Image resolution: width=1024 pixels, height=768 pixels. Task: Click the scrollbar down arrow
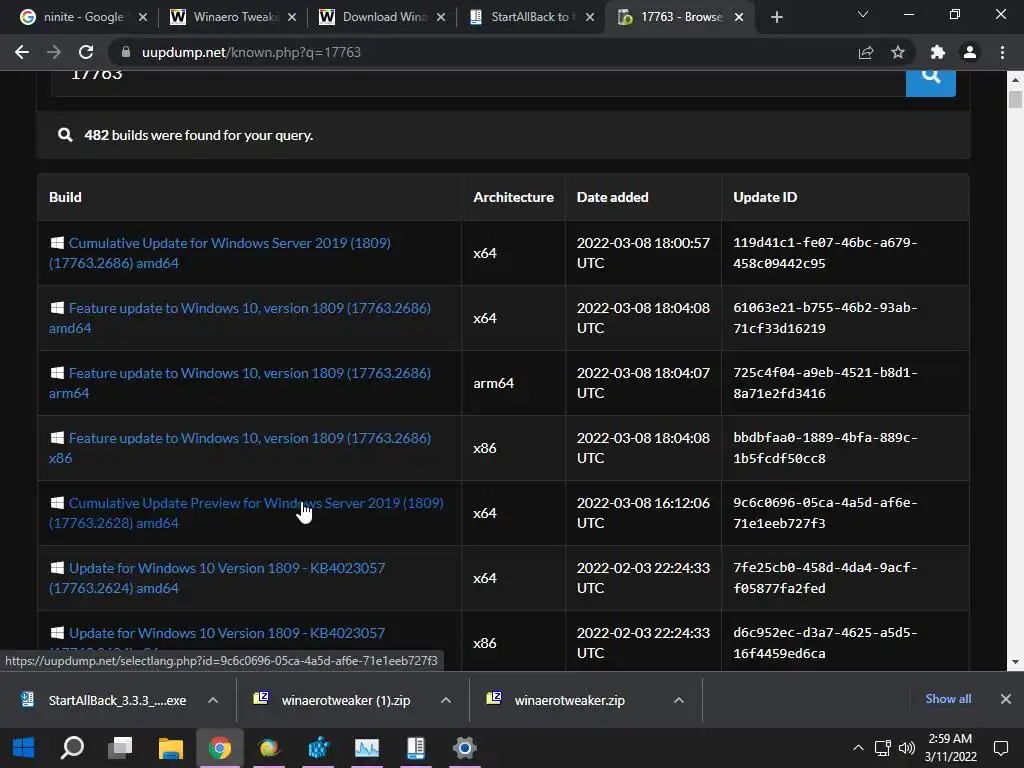coord(1015,662)
